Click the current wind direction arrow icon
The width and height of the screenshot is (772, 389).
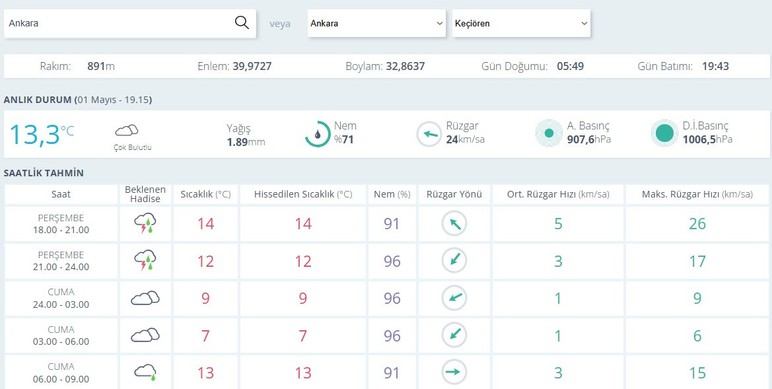click(429, 134)
